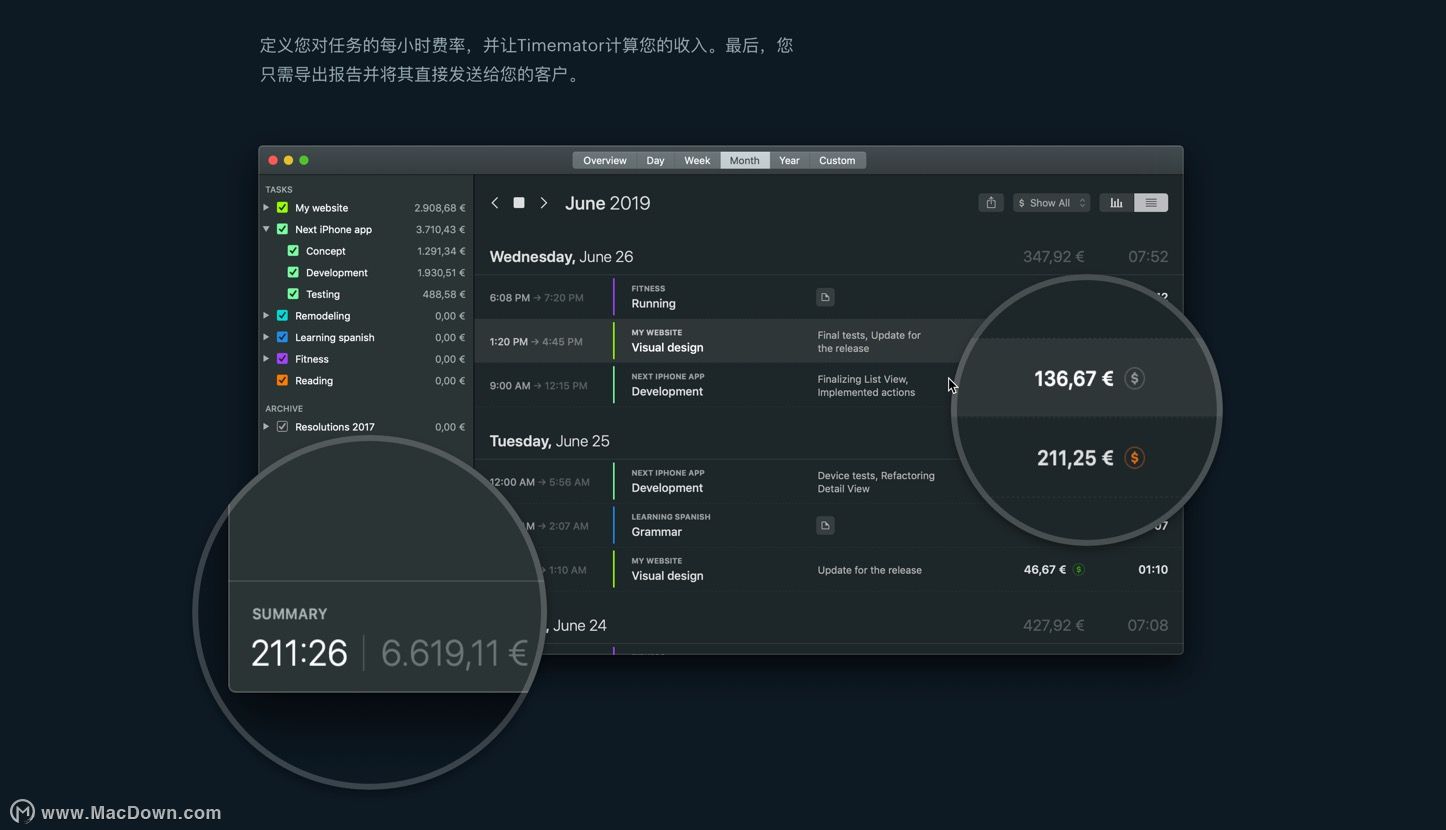Image resolution: width=1446 pixels, height=830 pixels.
Task: Switch to the Week tab
Action: (x=697, y=160)
